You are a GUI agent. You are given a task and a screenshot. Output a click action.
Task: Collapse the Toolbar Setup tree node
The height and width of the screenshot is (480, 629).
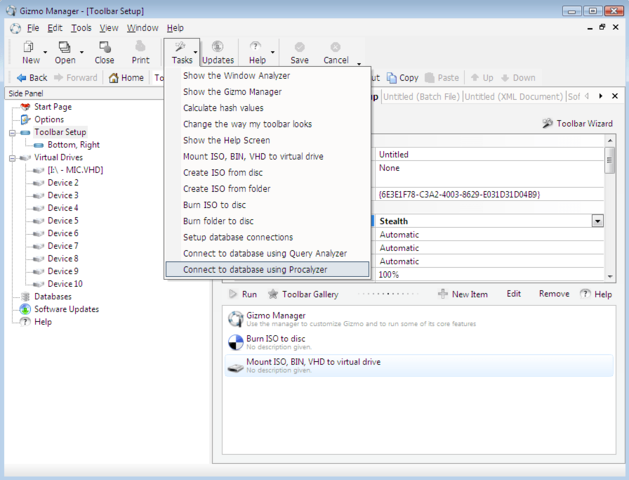[x=12, y=133]
